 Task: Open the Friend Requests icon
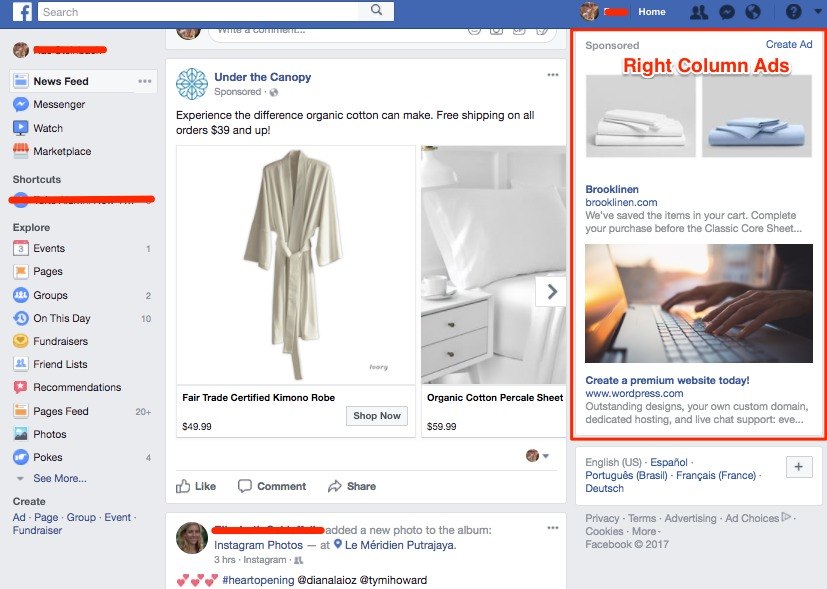click(700, 12)
